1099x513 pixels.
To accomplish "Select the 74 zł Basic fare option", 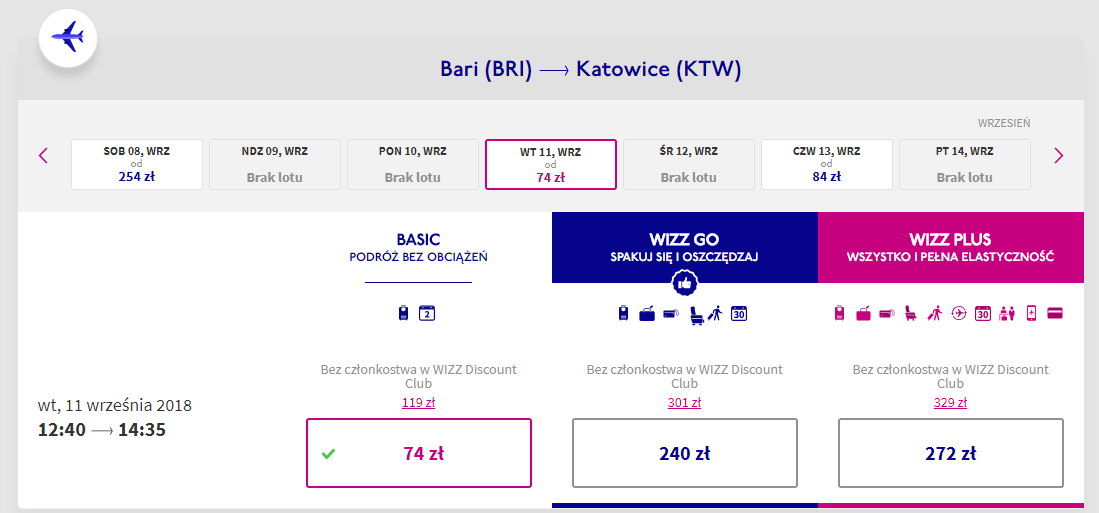I will coord(419,453).
